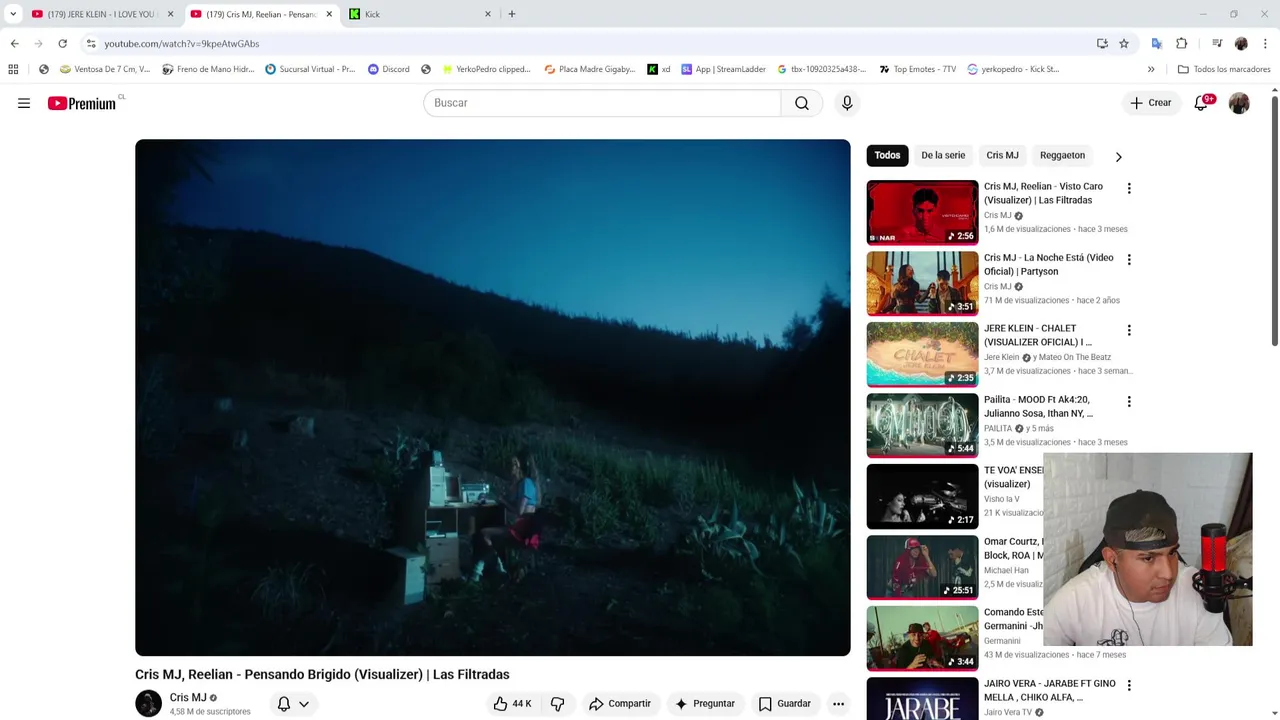
Task: Select the Cris MJ filter chip
Action: [x=1002, y=155]
